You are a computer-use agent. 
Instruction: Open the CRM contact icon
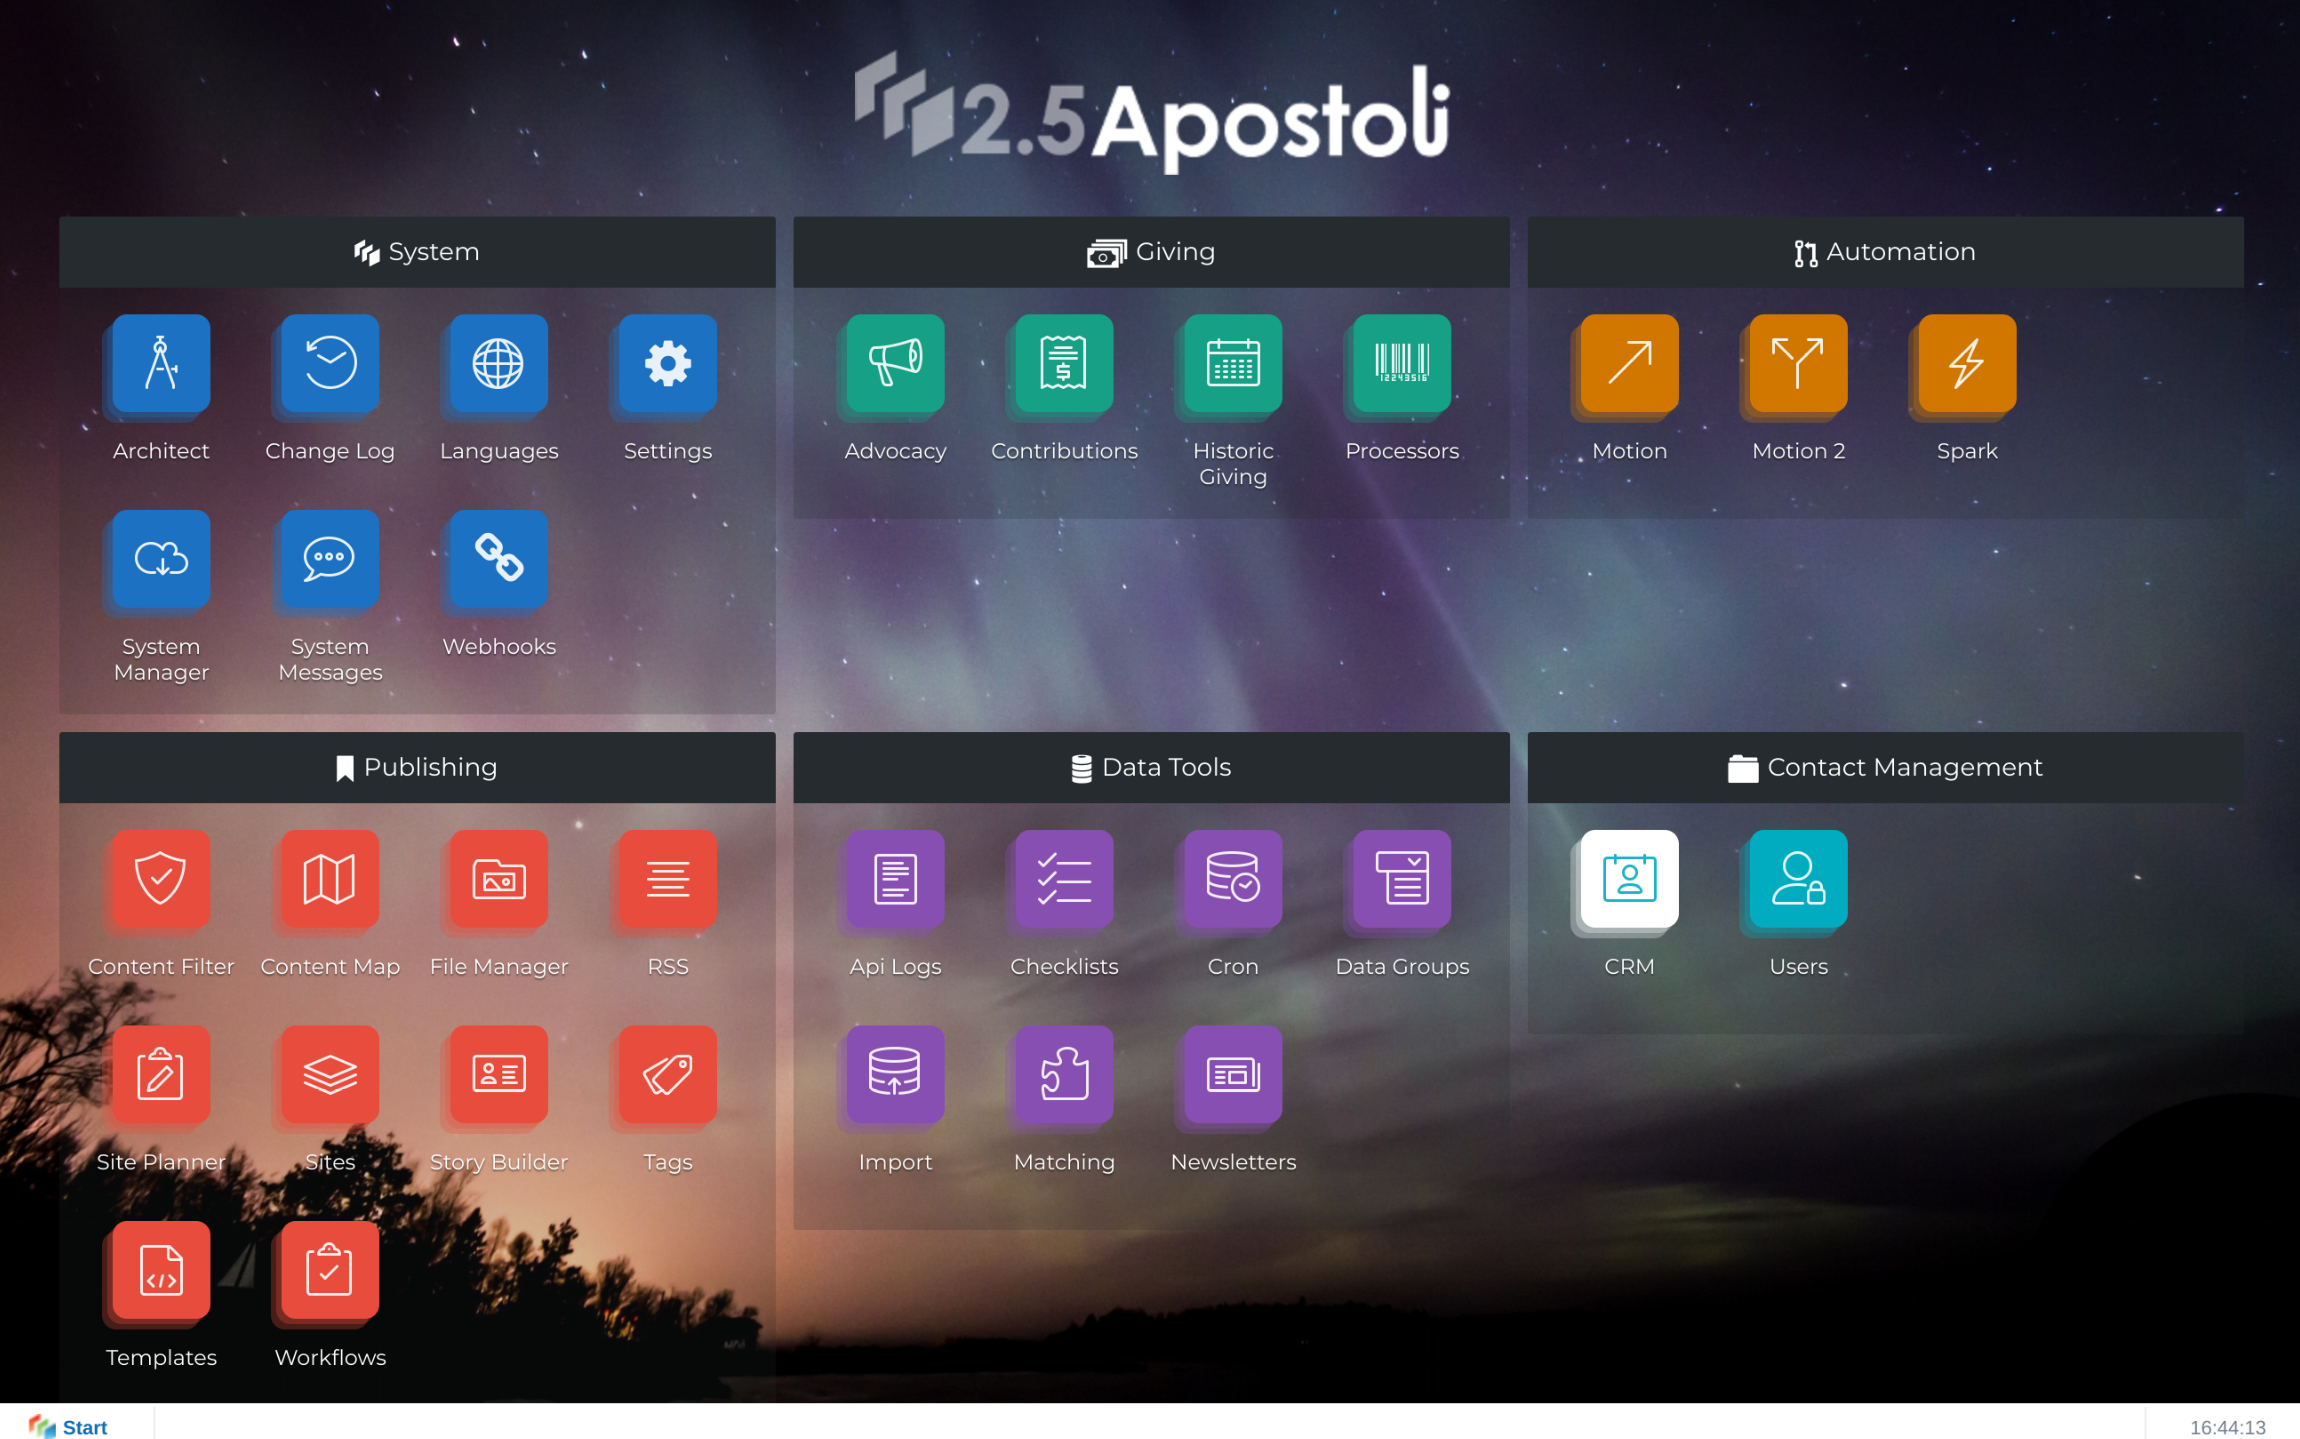1629,878
